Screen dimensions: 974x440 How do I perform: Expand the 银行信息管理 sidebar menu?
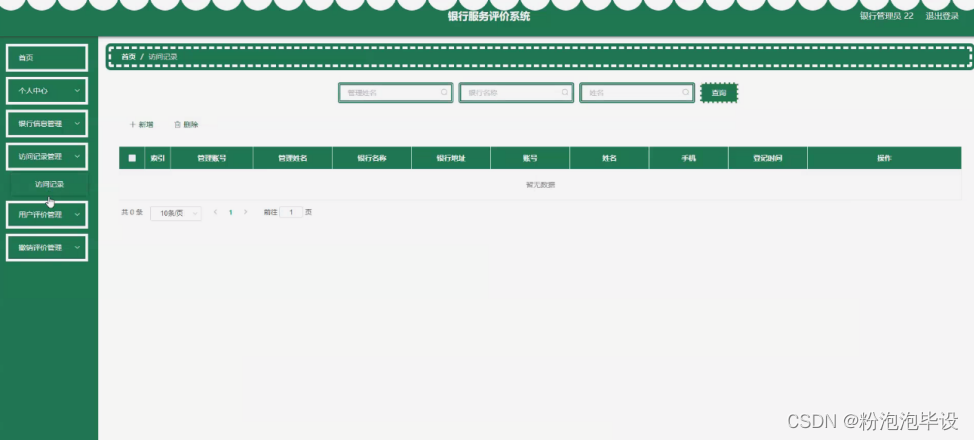pyautogui.click(x=47, y=124)
